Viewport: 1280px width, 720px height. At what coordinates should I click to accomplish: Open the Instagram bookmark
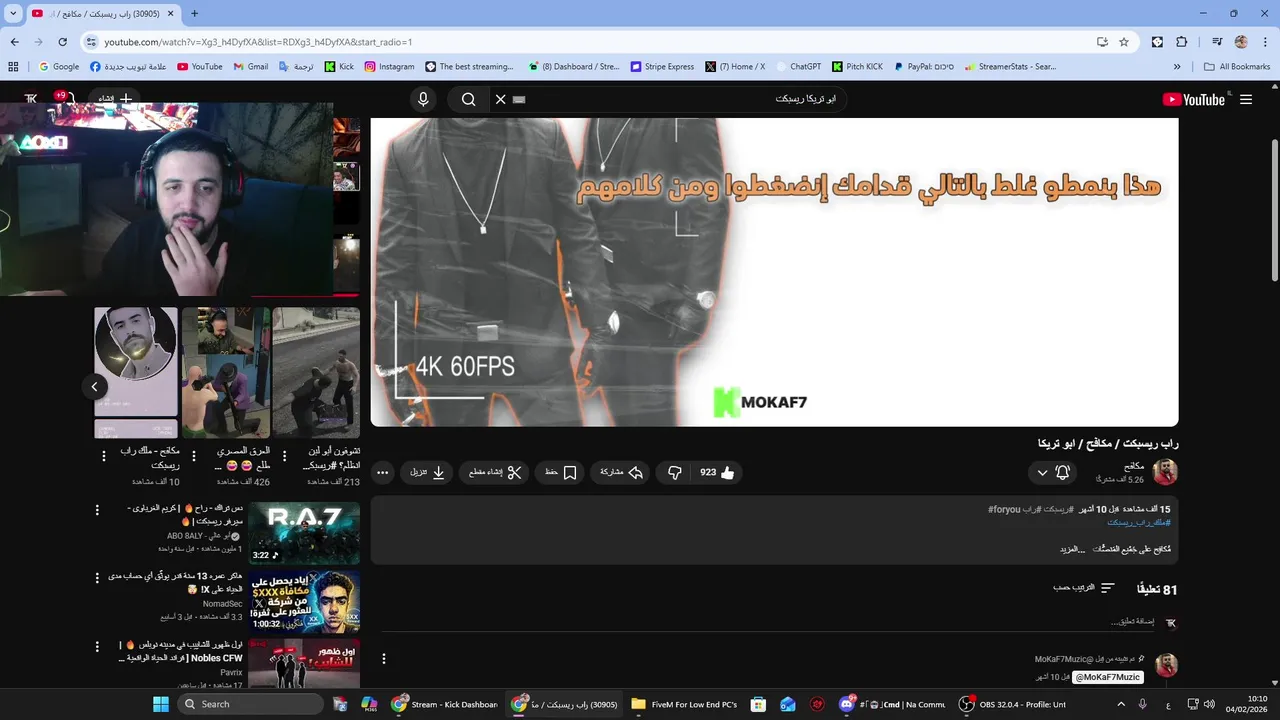389,67
